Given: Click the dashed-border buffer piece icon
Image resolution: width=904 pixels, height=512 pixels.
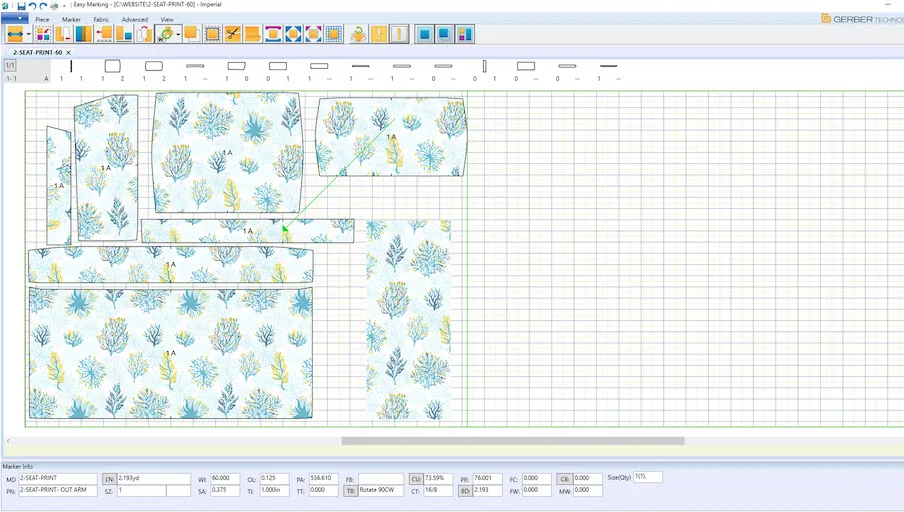Looking at the screenshot, I should [212, 34].
